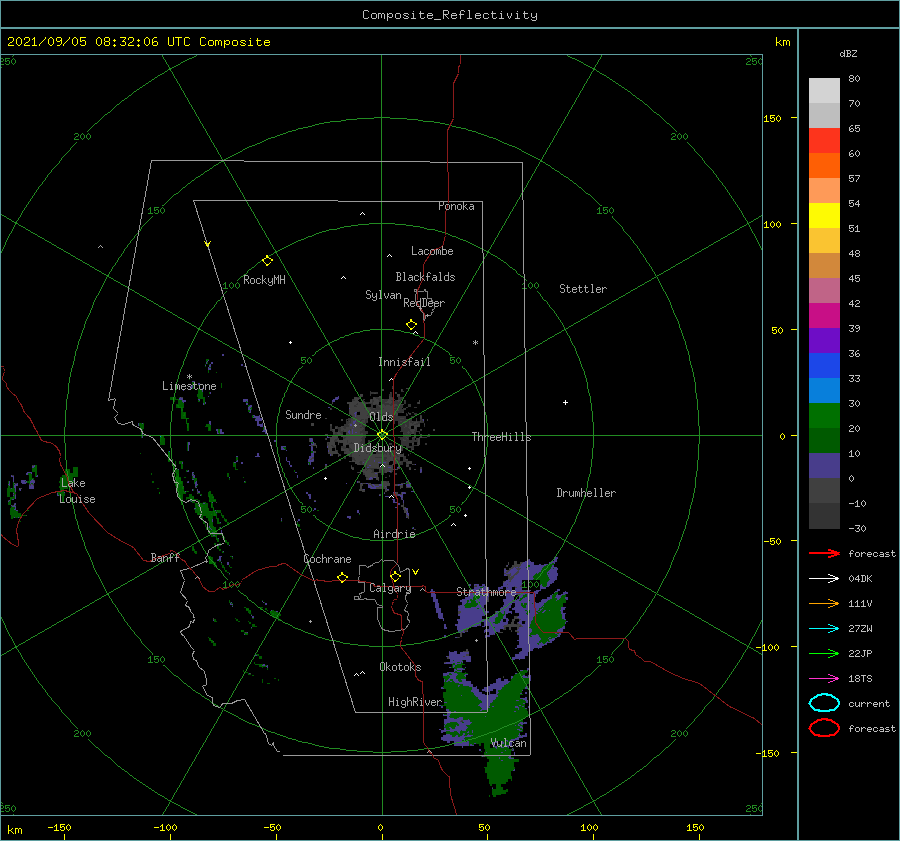Screen dimensions: 900x841
Task: Click the Sundre label
Action: [303, 414]
